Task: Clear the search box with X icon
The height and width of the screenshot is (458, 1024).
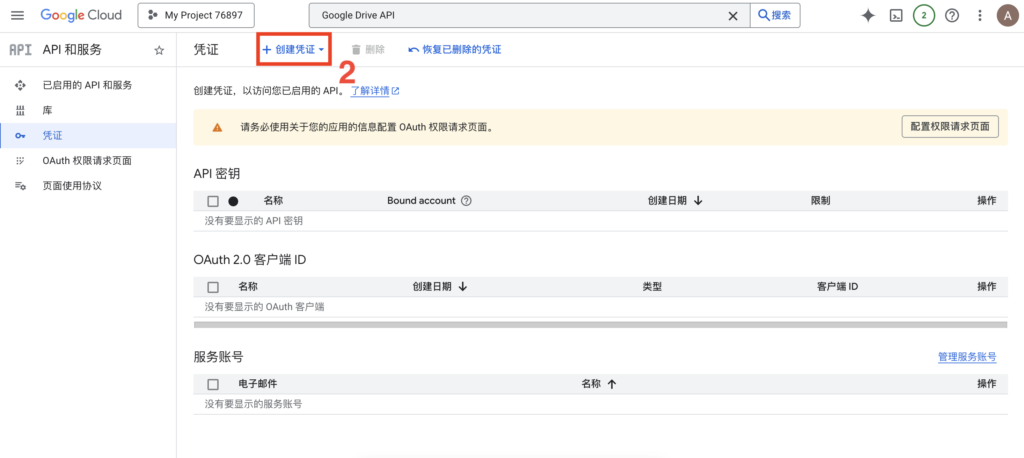Action: 733,15
